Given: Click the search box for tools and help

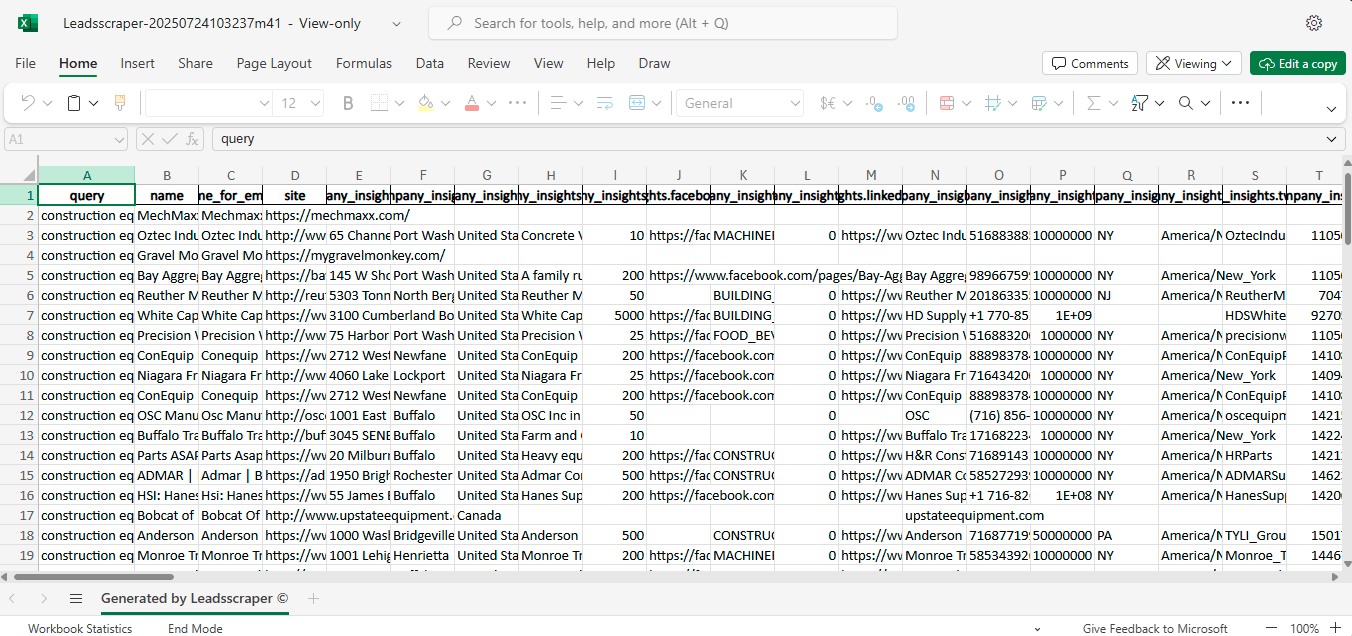Looking at the screenshot, I should (663, 23).
